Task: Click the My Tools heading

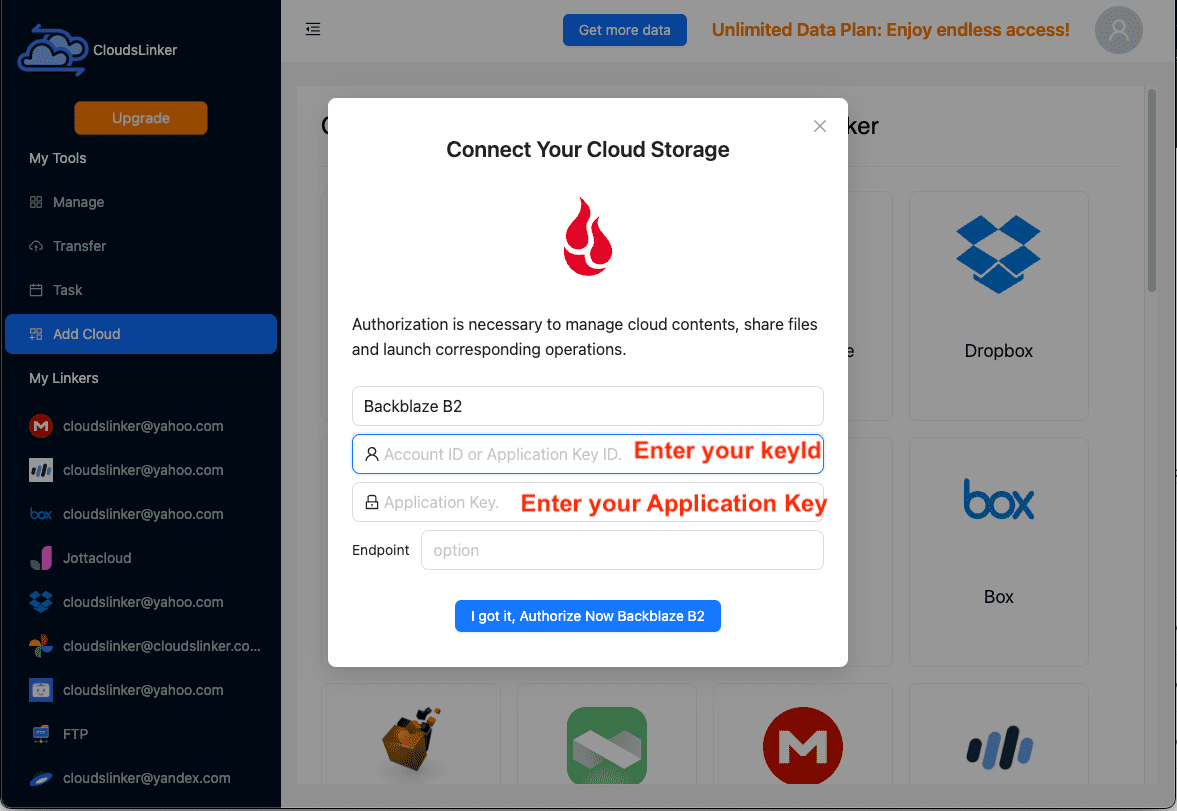Action: pos(58,158)
